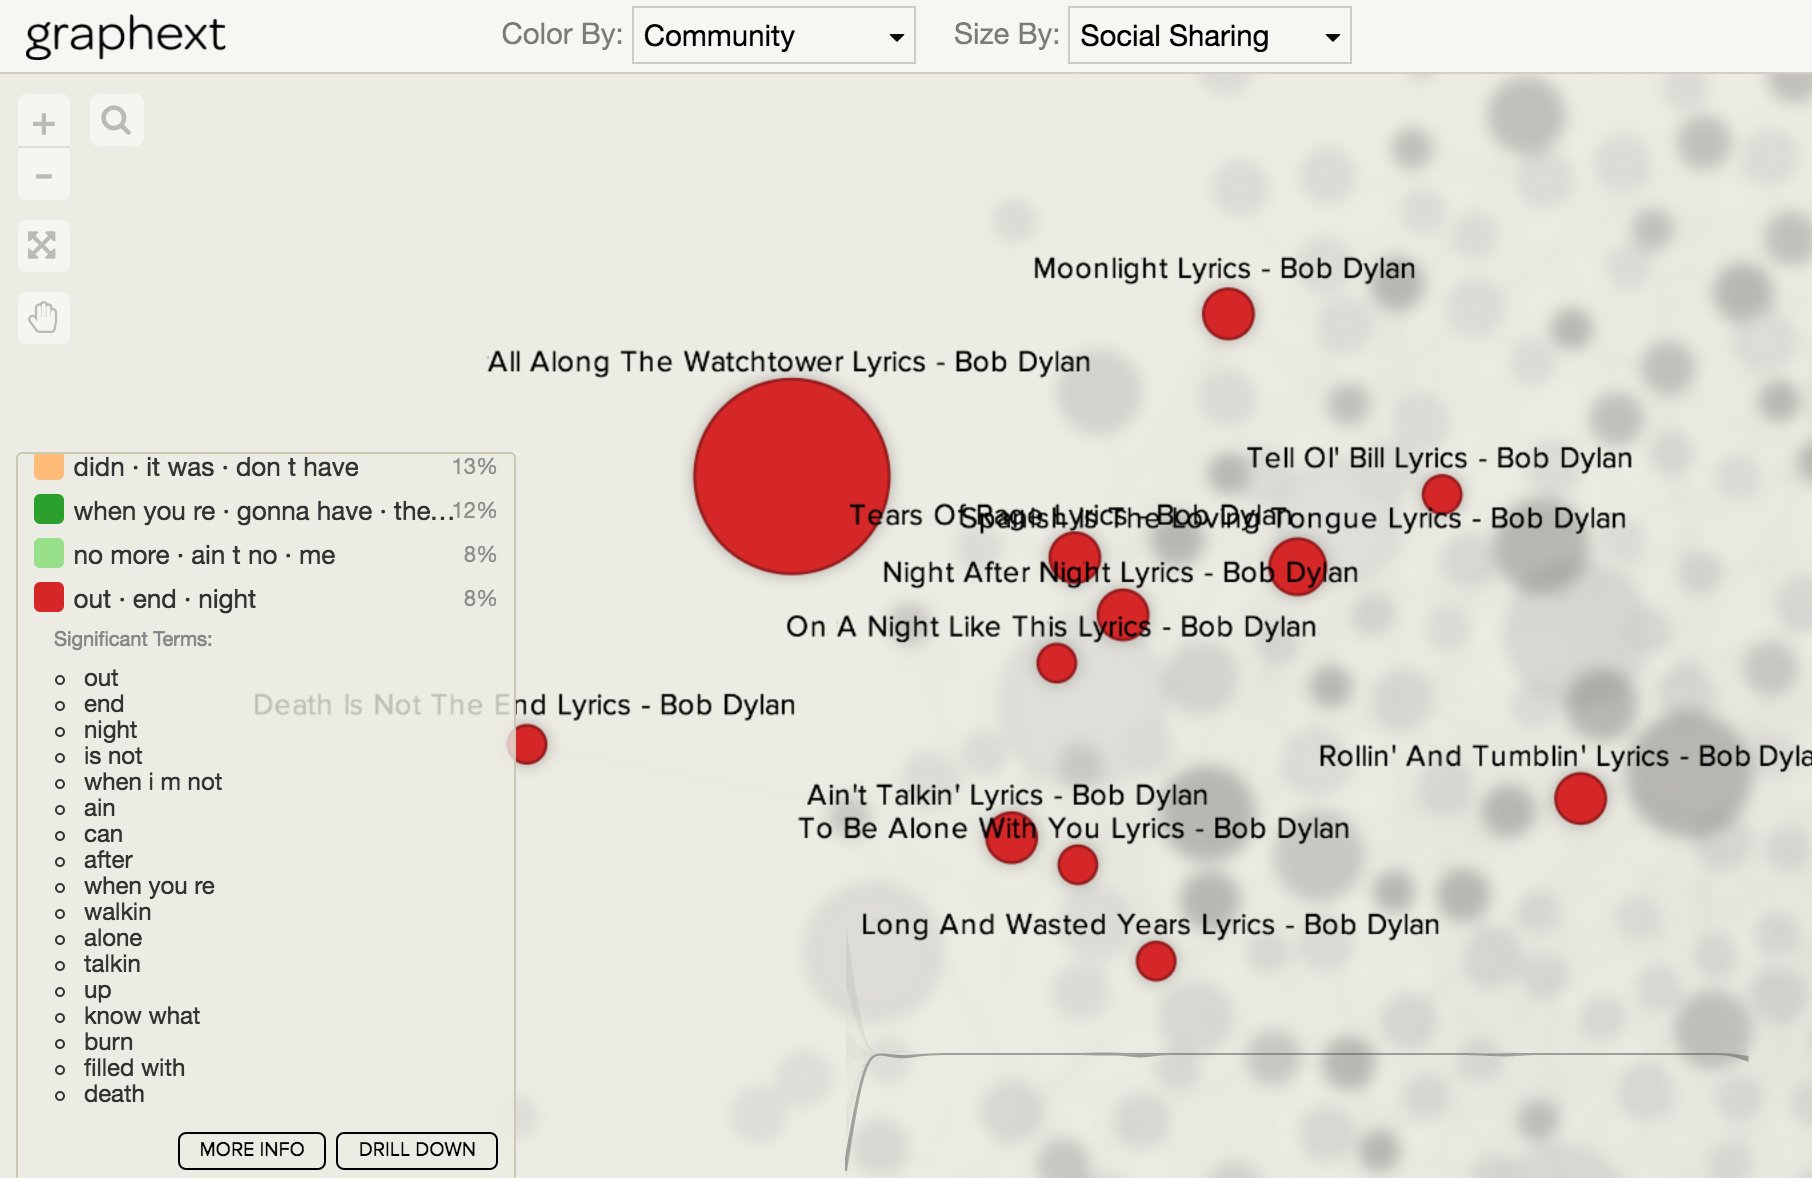The width and height of the screenshot is (1812, 1178).
Task: Click the light green swatch for no more
Action: [49, 554]
